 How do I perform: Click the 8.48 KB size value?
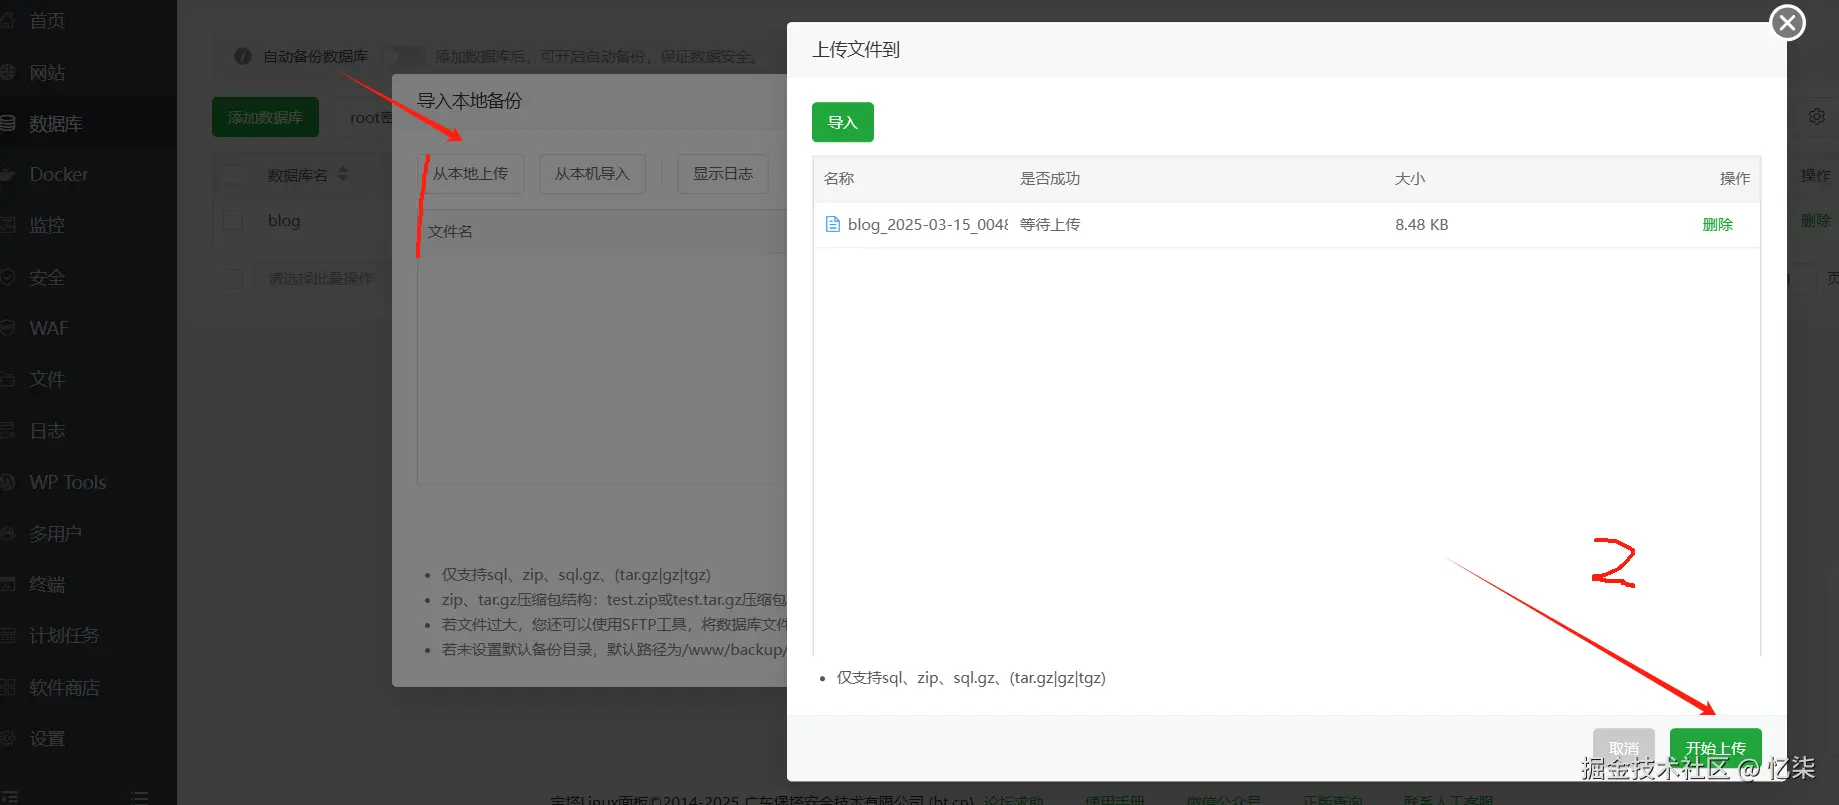pos(1421,224)
